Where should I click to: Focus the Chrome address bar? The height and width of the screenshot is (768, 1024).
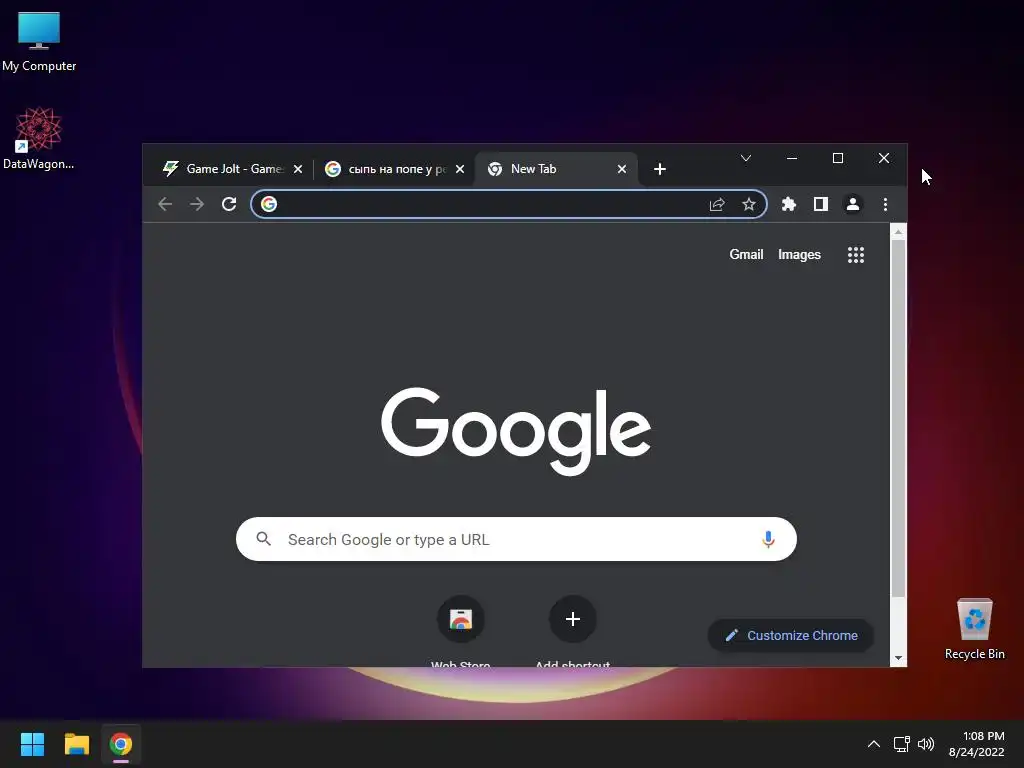[x=509, y=204]
